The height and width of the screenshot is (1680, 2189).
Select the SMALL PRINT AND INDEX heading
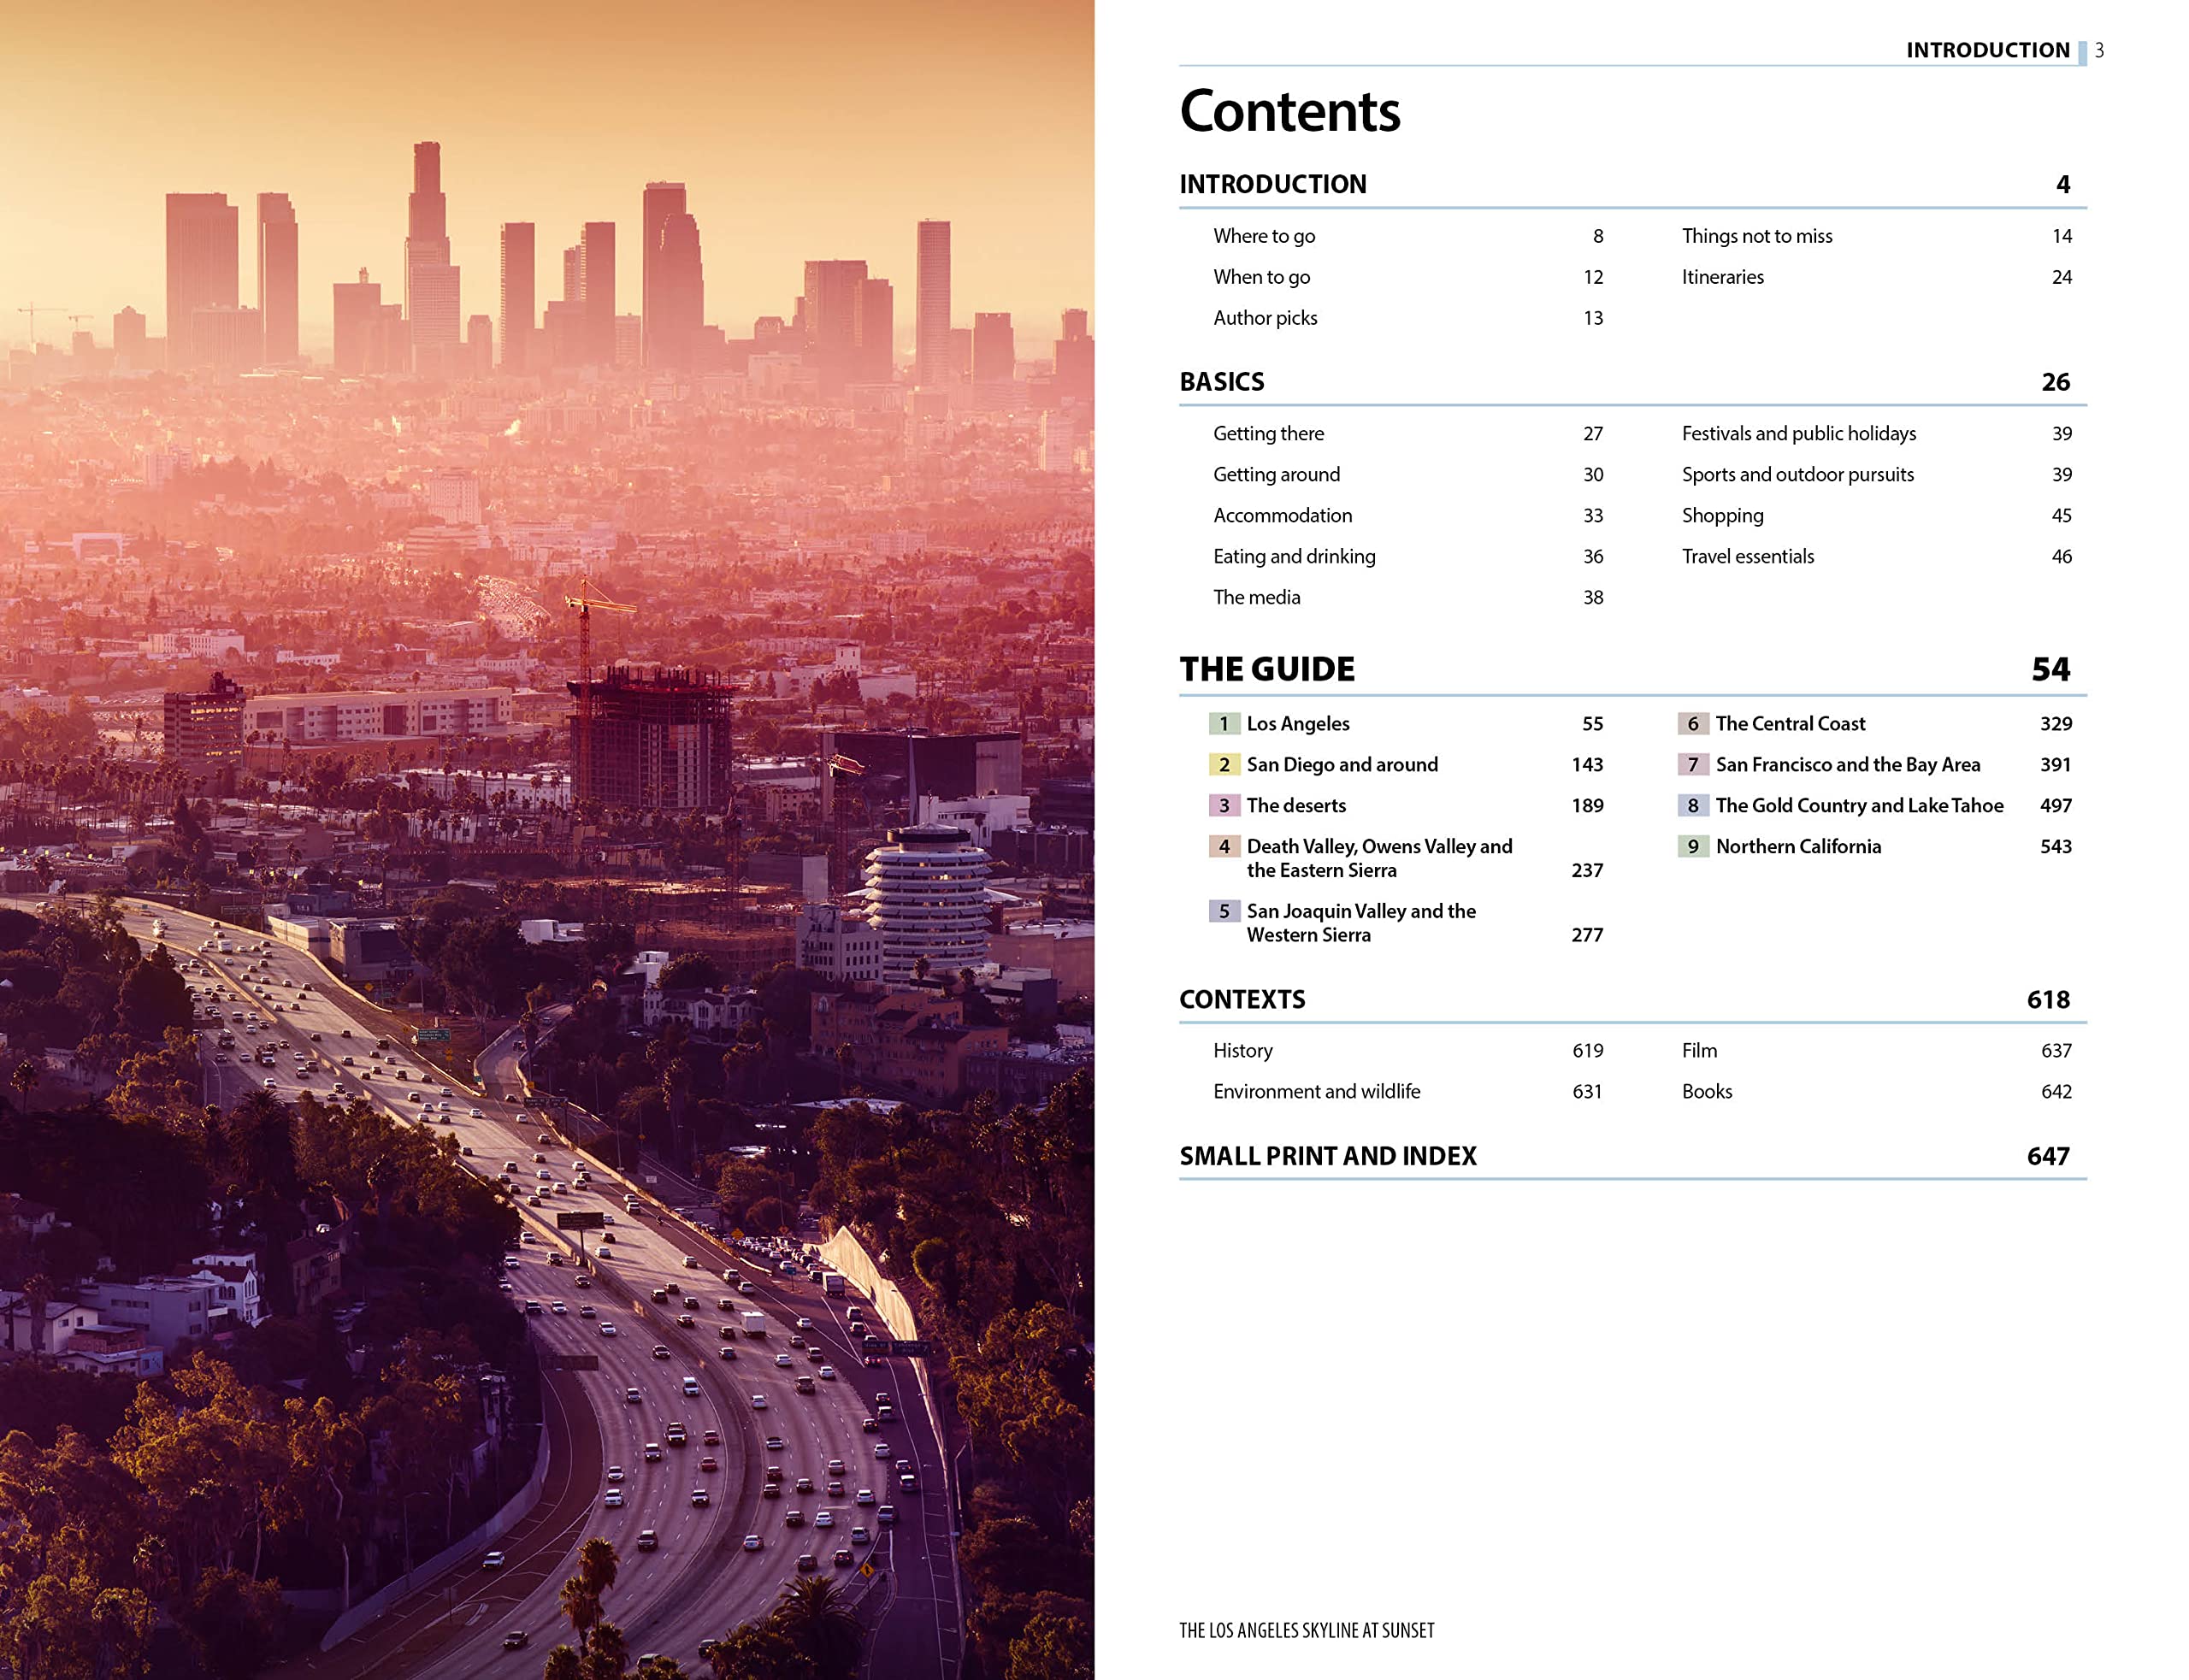1327,1156
